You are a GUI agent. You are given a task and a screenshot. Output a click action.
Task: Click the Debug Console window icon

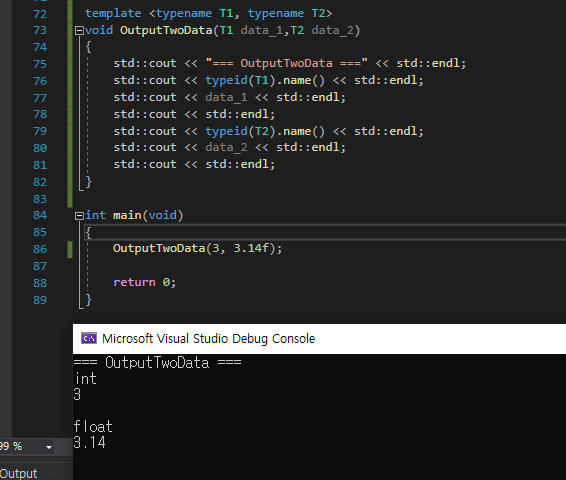pyautogui.click(x=89, y=338)
